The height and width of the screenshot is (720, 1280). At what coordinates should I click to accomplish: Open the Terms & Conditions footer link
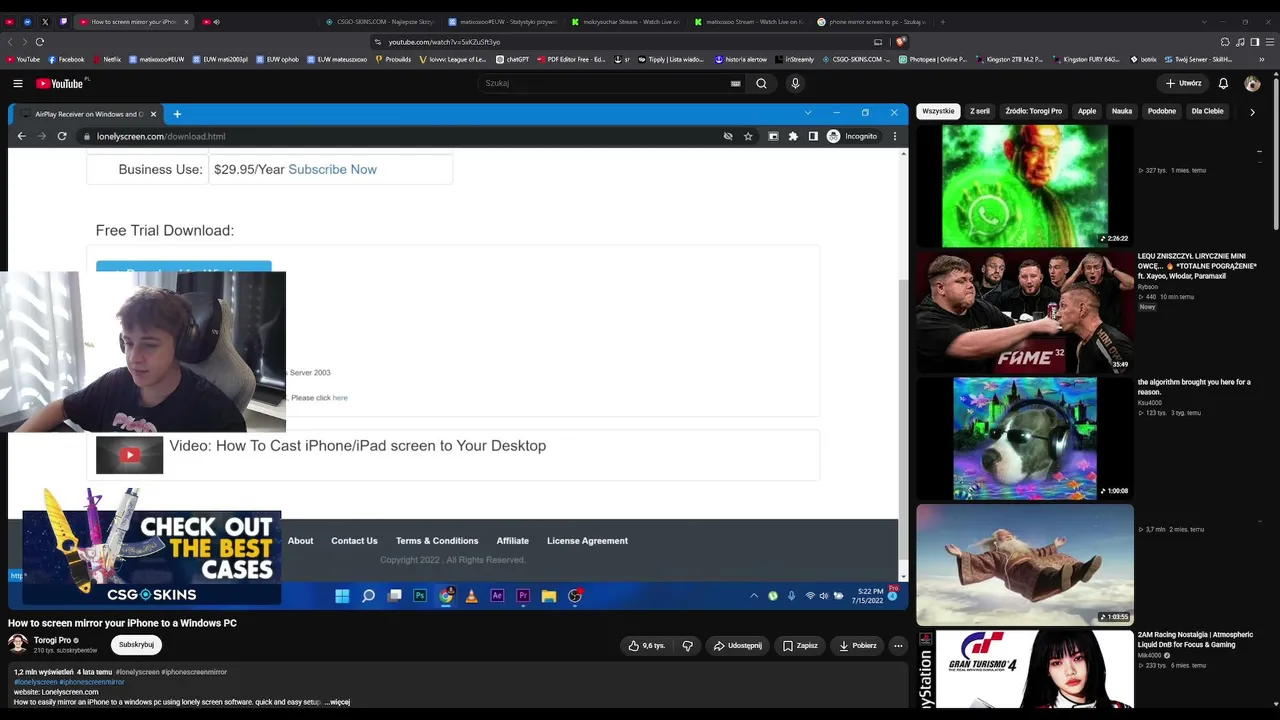437,541
